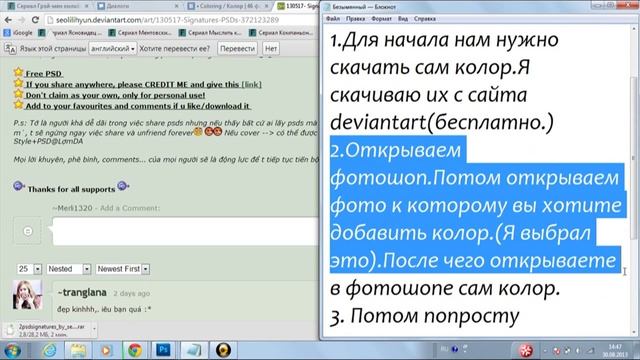Screen dimensions: 640x360
Task: Click the address bar URL
Action: click(168, 20)
